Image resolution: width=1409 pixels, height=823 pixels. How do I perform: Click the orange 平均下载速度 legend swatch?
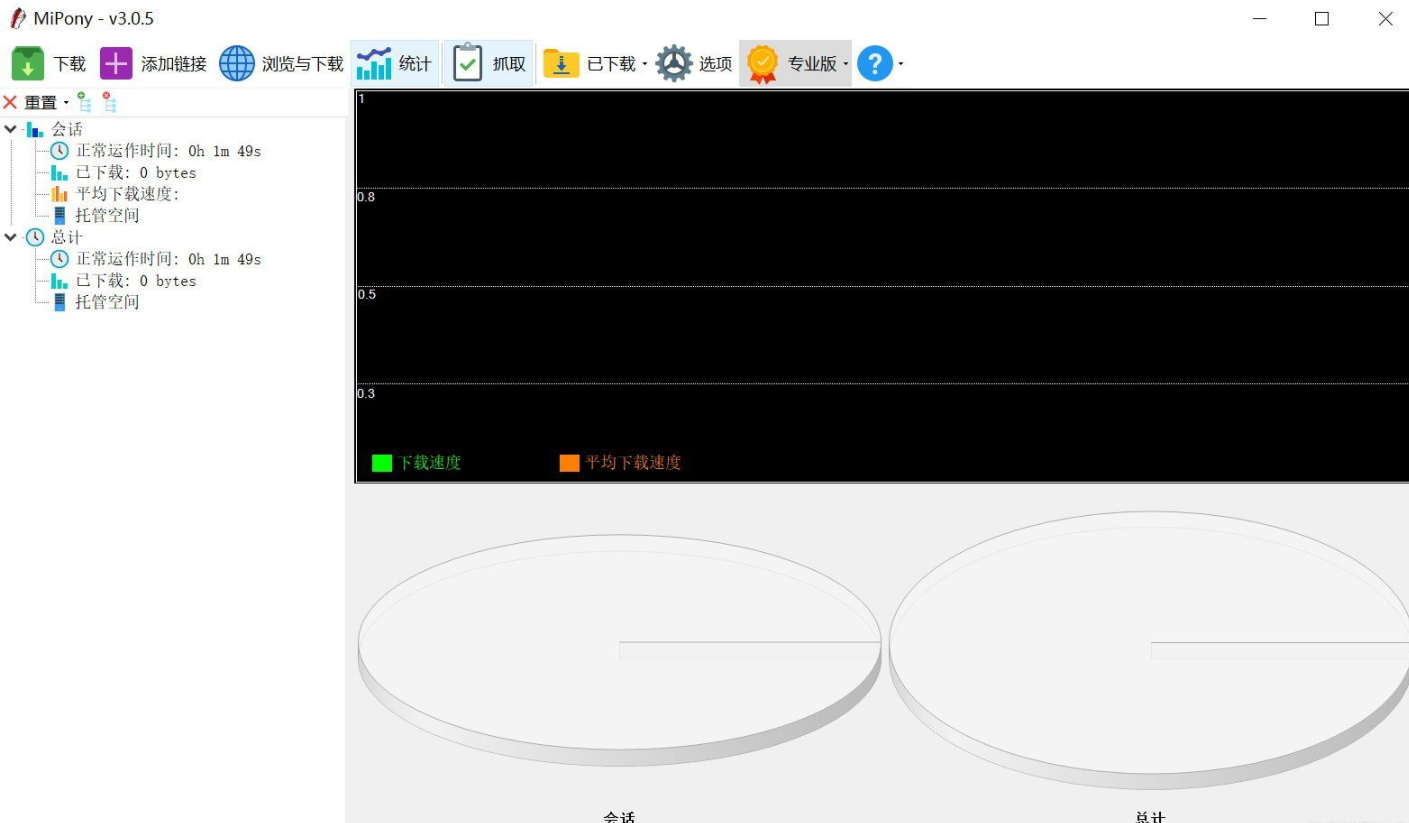(569, 463)
